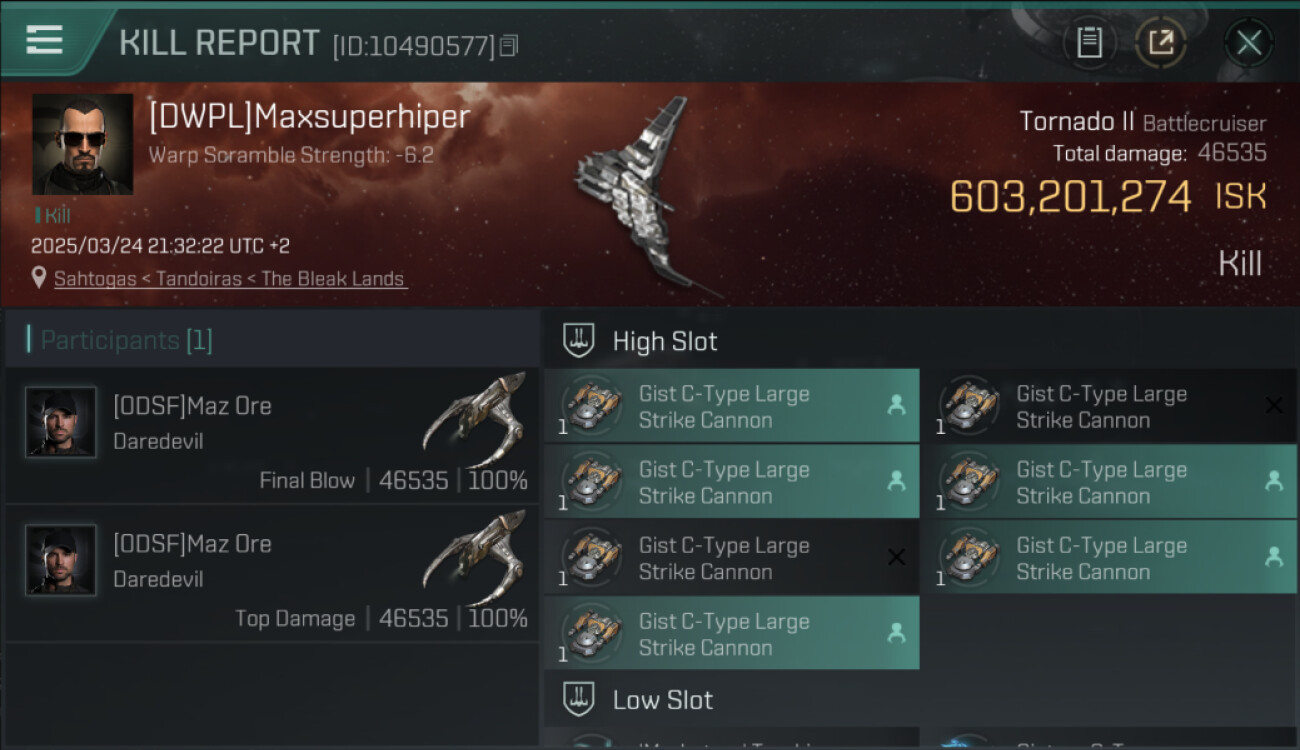Toggle dropped status on first Strike Cannon
The image size is (1300, 750).
896,405
